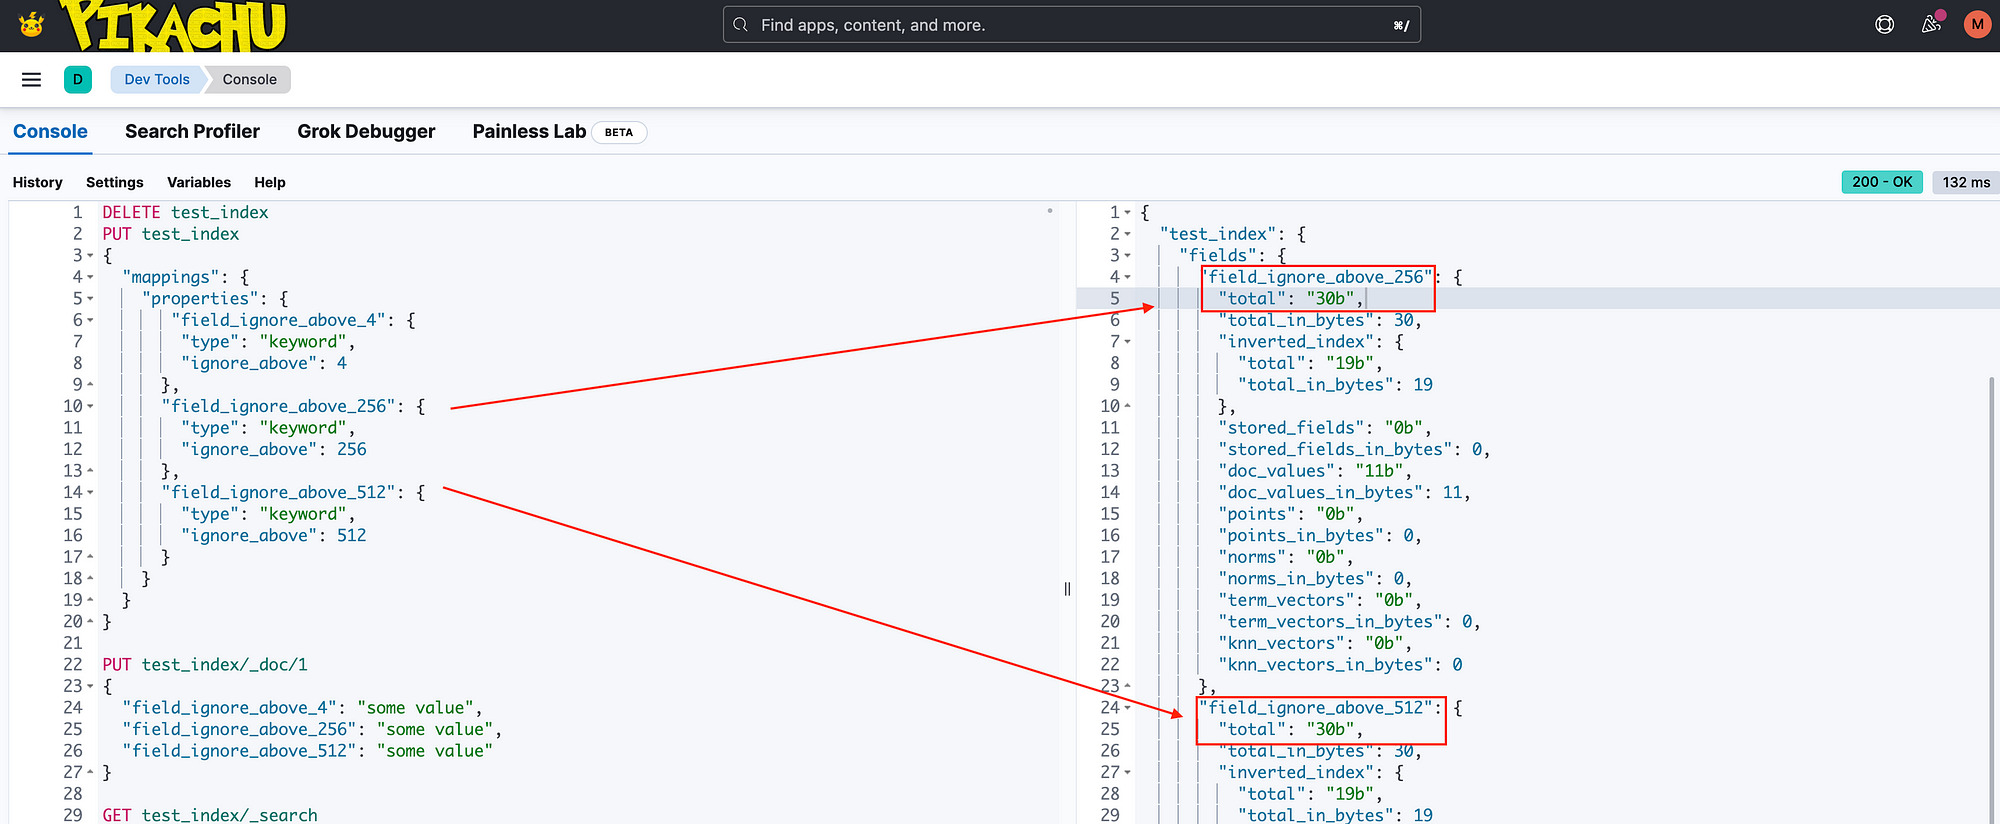The width and height of the screenshot is (2000, 824).
Task: Open the user avatar M menu
Action: click(x=1977, y=25)
